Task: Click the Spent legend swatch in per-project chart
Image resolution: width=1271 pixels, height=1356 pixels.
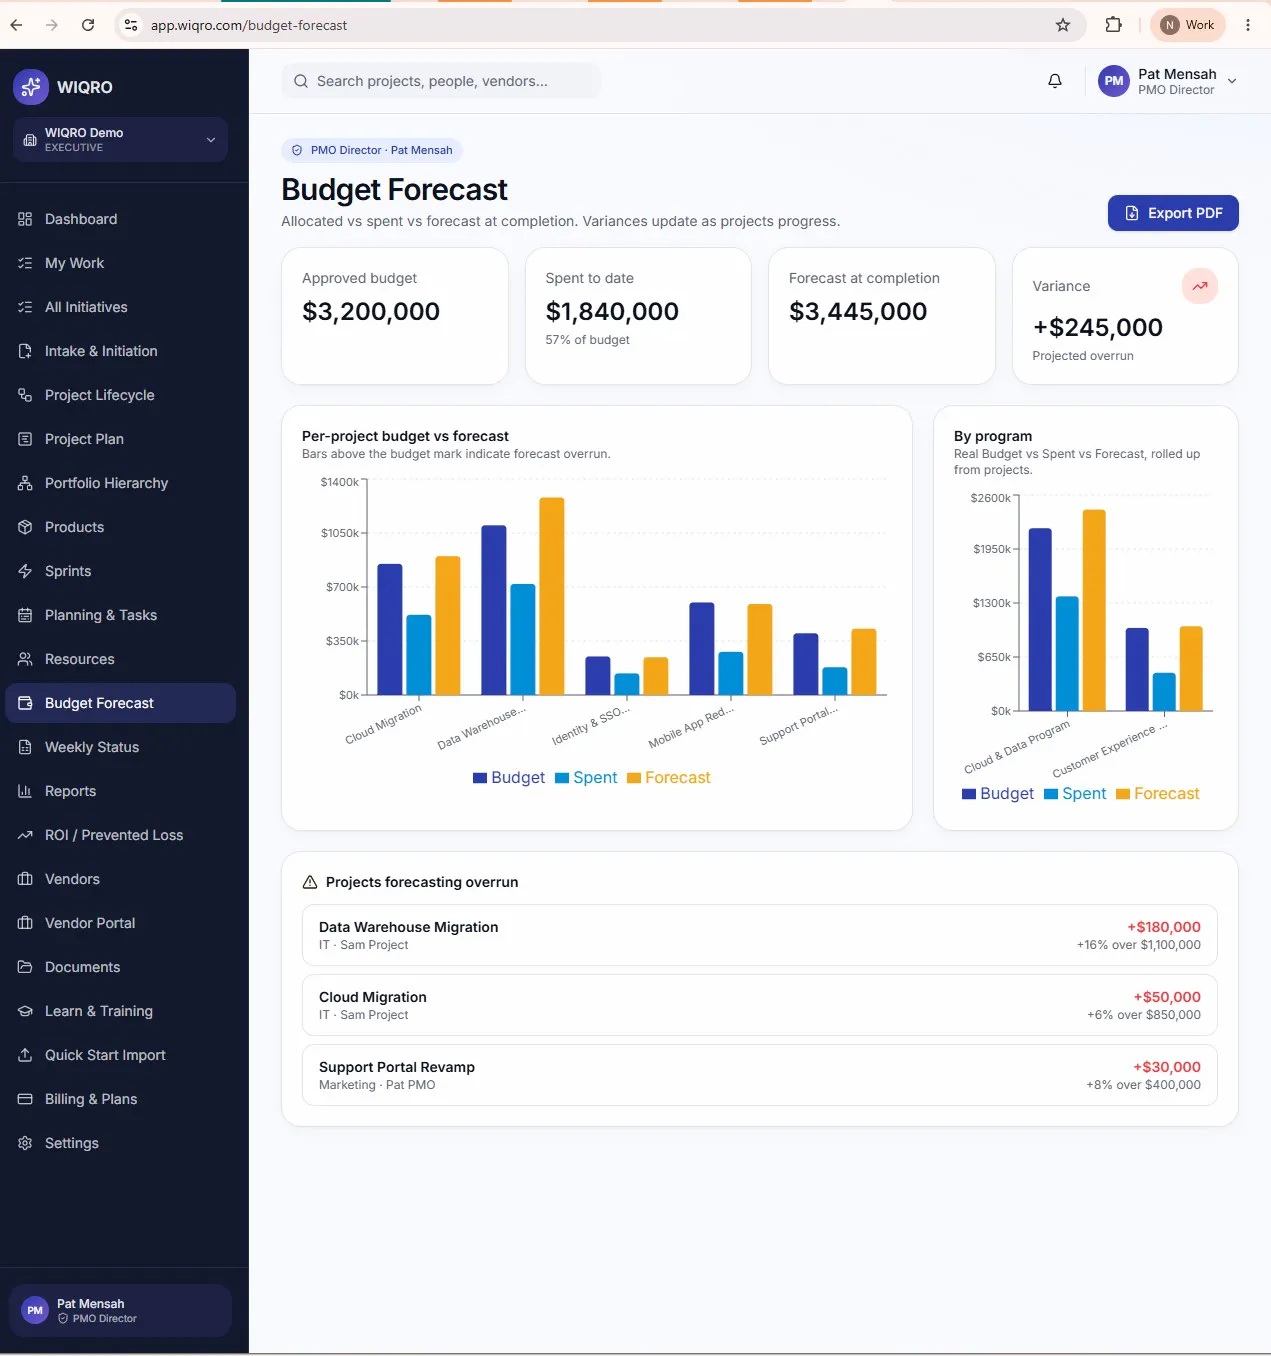Action: click(x=562, y=778)
